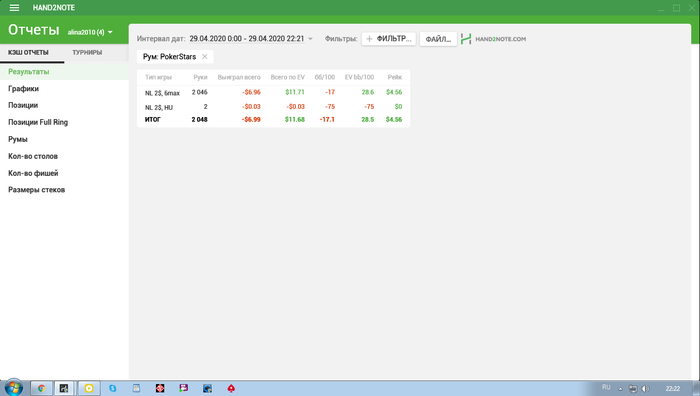Click the date interval field
Image resolution: width=700 pixels, height=396 pixels.
click(246, 39)
